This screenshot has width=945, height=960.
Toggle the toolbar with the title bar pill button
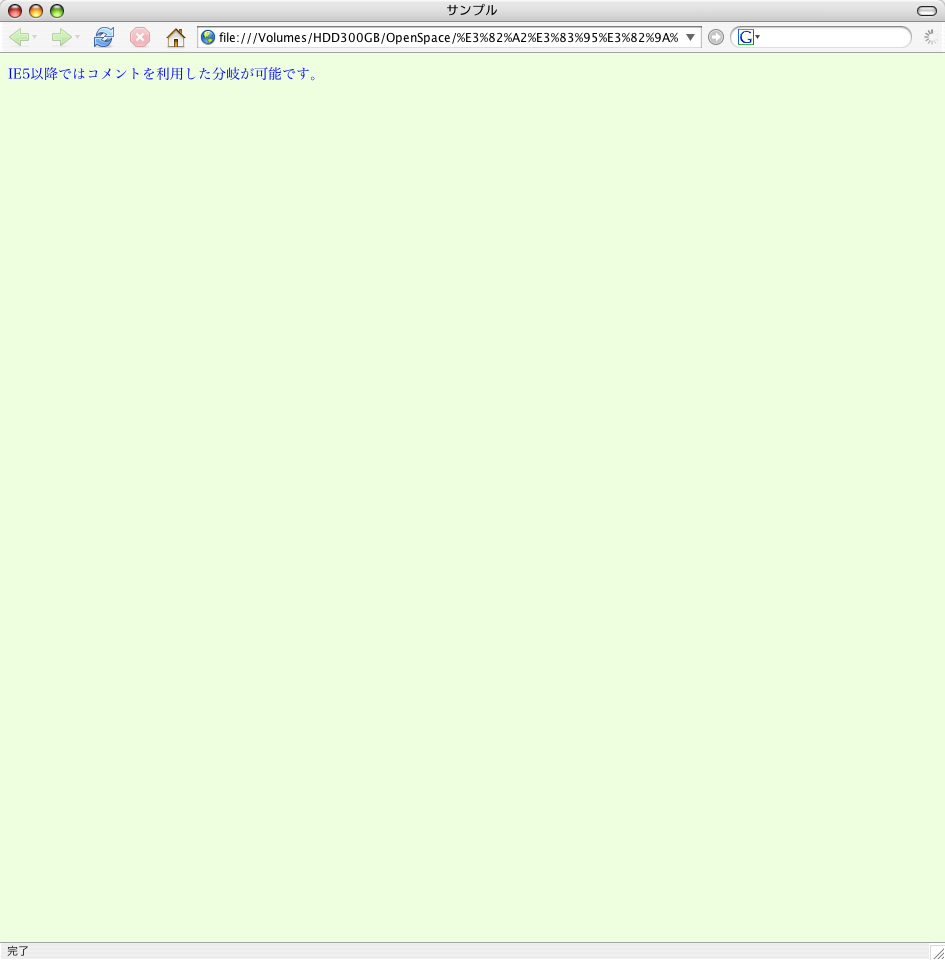(927, 10)
